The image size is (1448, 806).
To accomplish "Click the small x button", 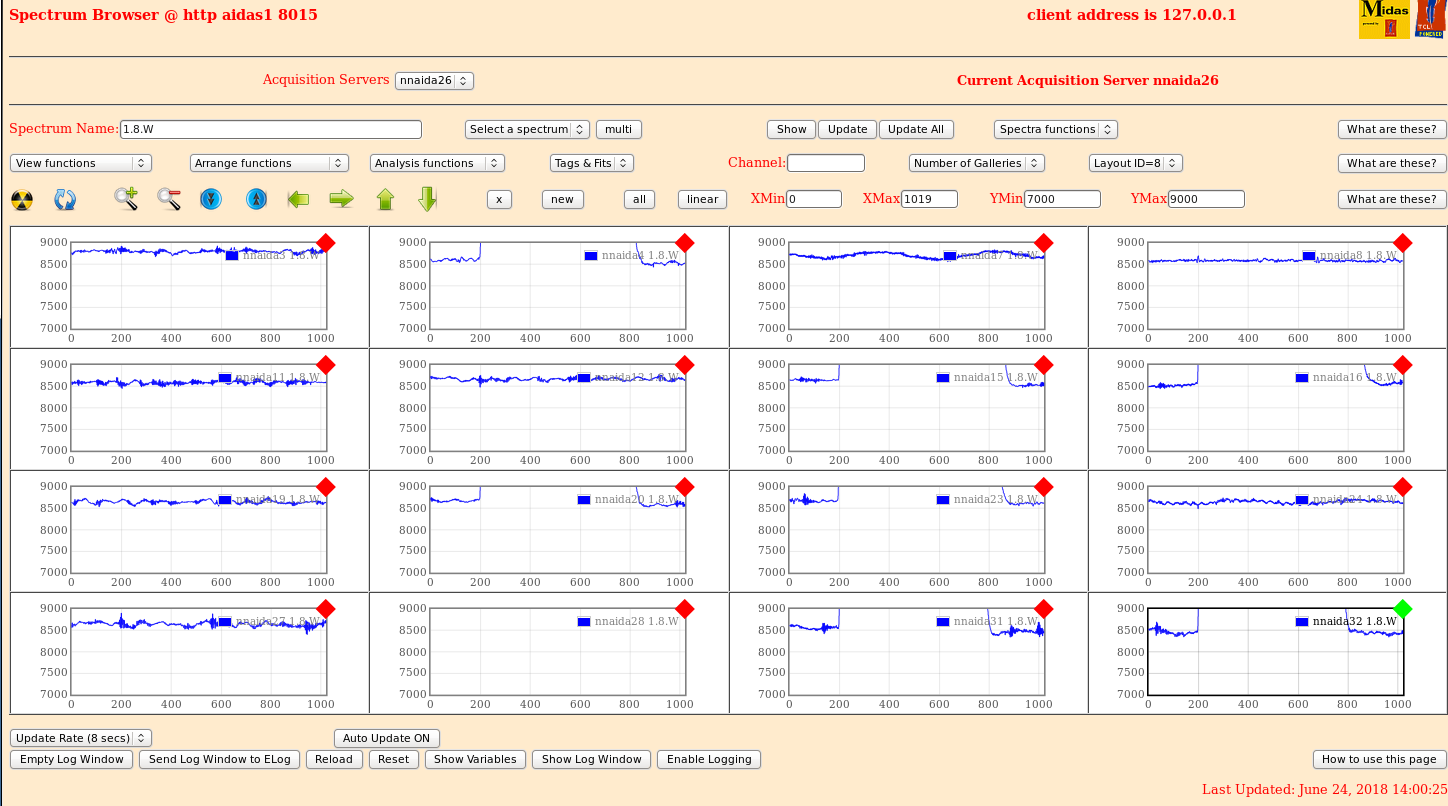I will (499, 199).
